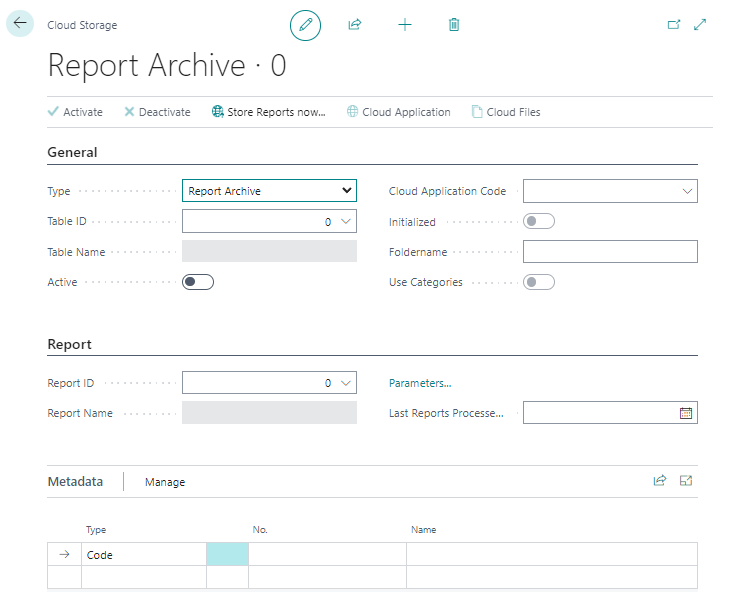This screenshot has width=745, height=592.
Task: Click the Parameters link
Action: pyautogui.click(x=420, y=383)
